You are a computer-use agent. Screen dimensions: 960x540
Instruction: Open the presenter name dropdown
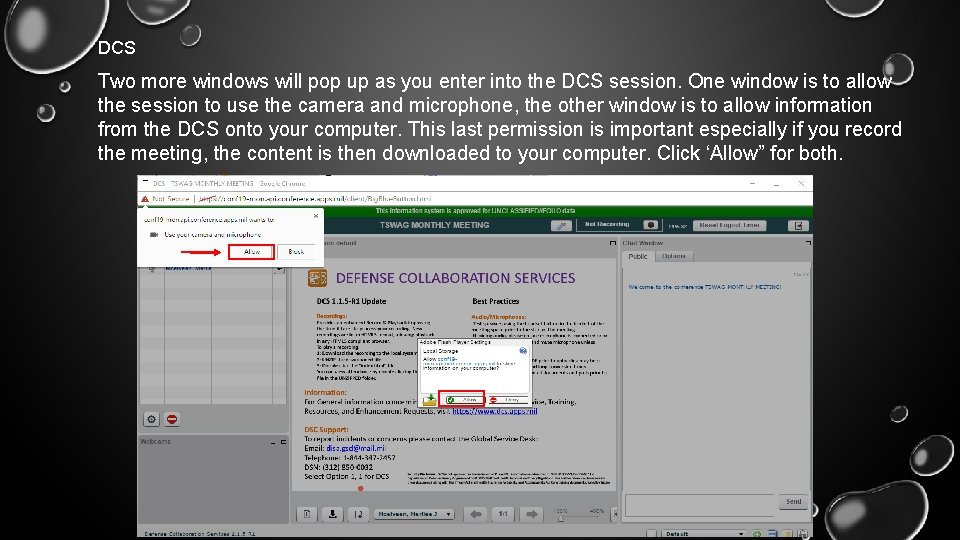coord(414,514)
